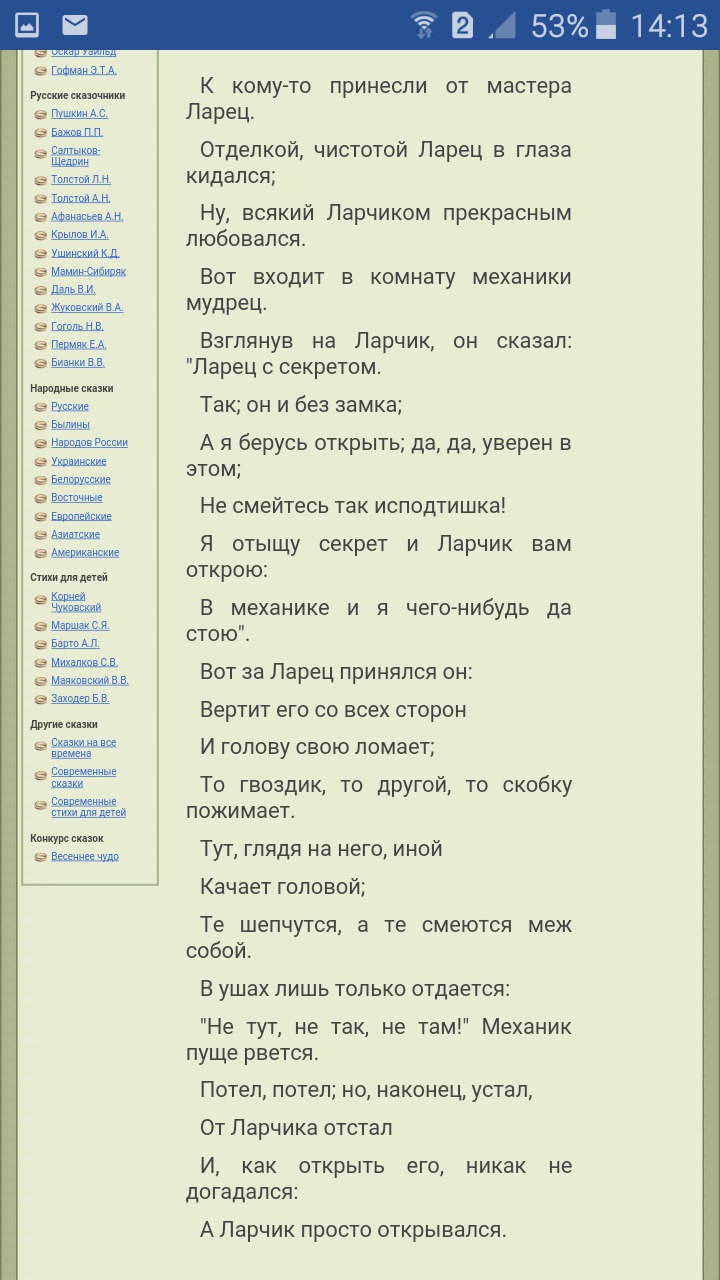Tap the scroll icon beside Крылов И.А.

(x=40, y=235)
